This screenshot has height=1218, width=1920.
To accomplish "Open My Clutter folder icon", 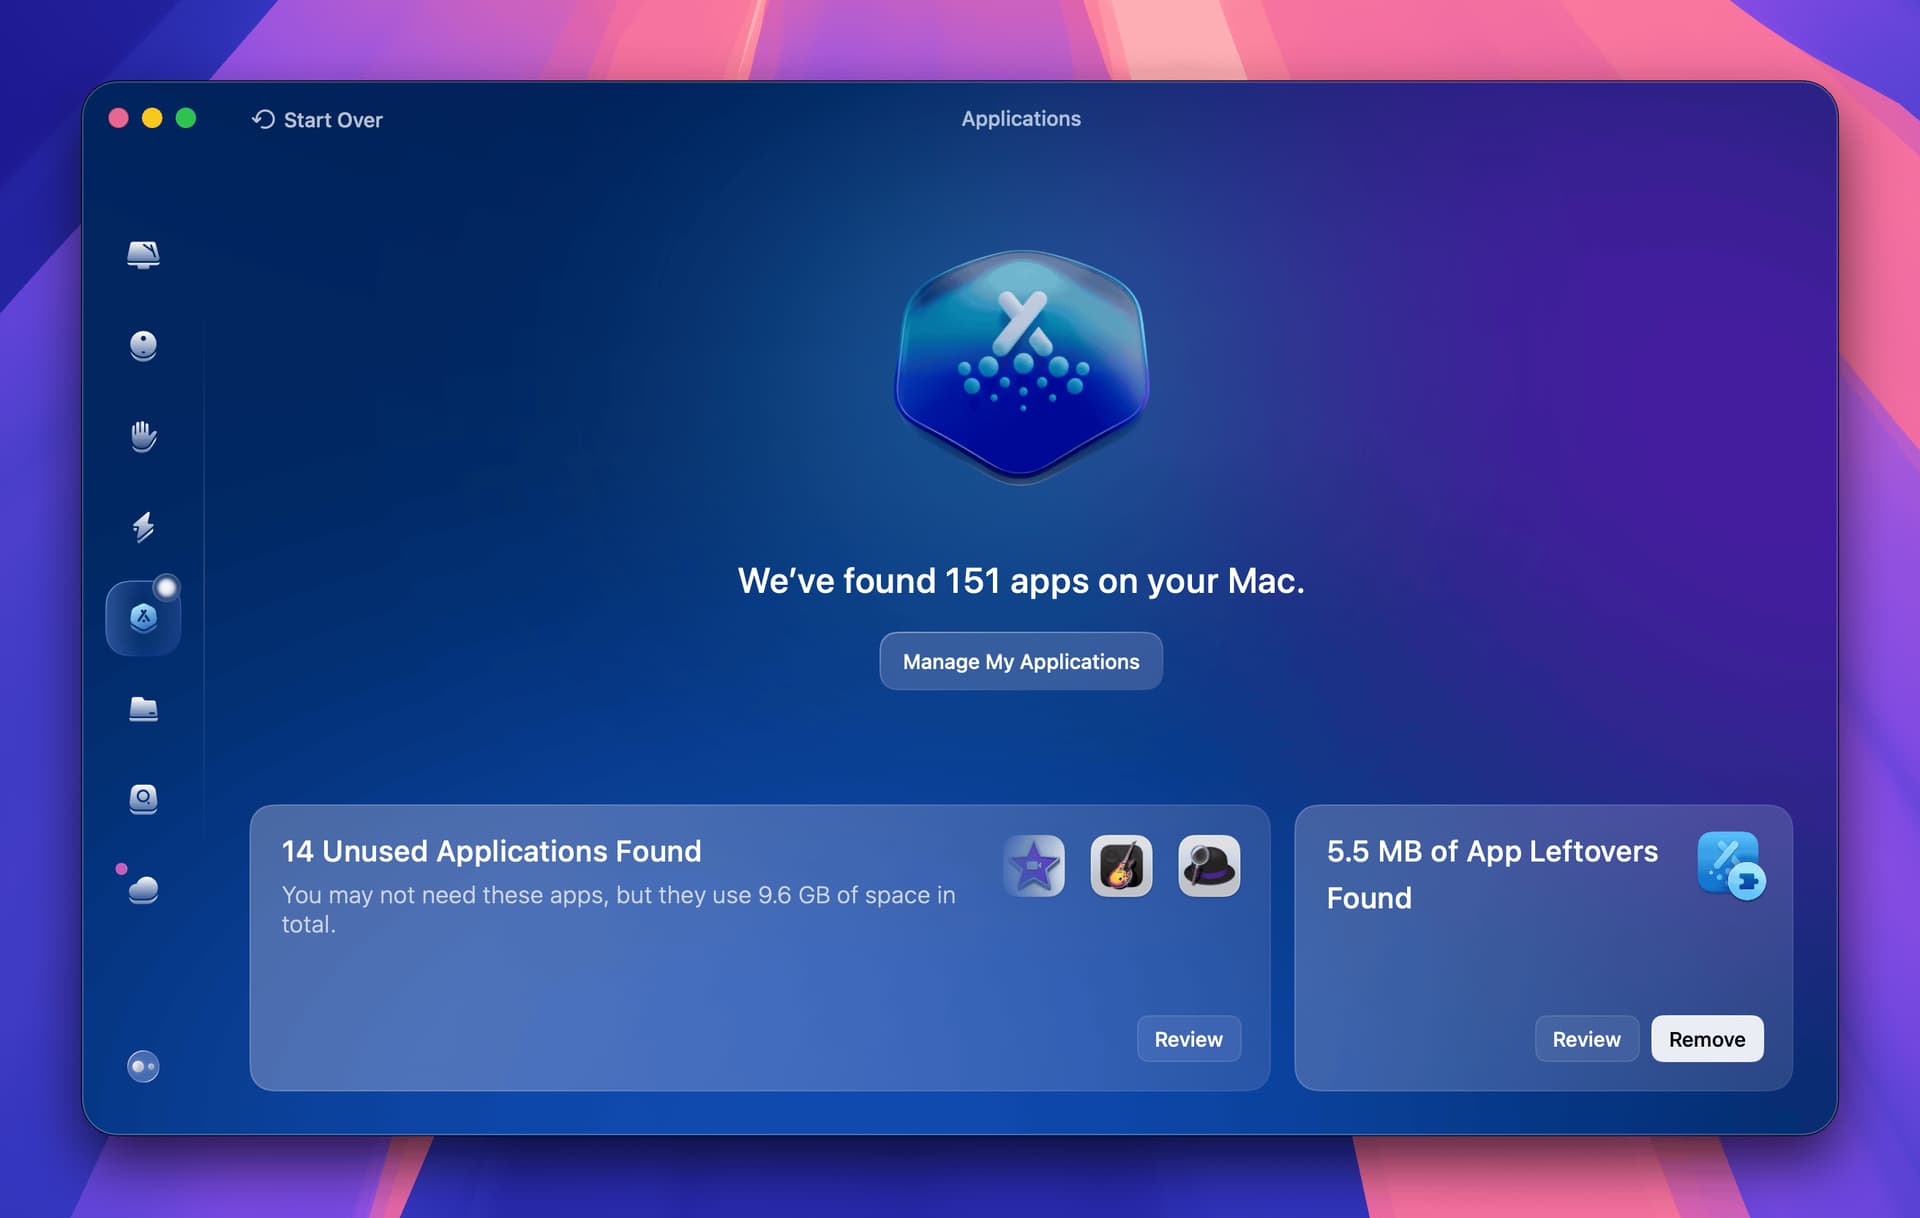I will [143, 709].
